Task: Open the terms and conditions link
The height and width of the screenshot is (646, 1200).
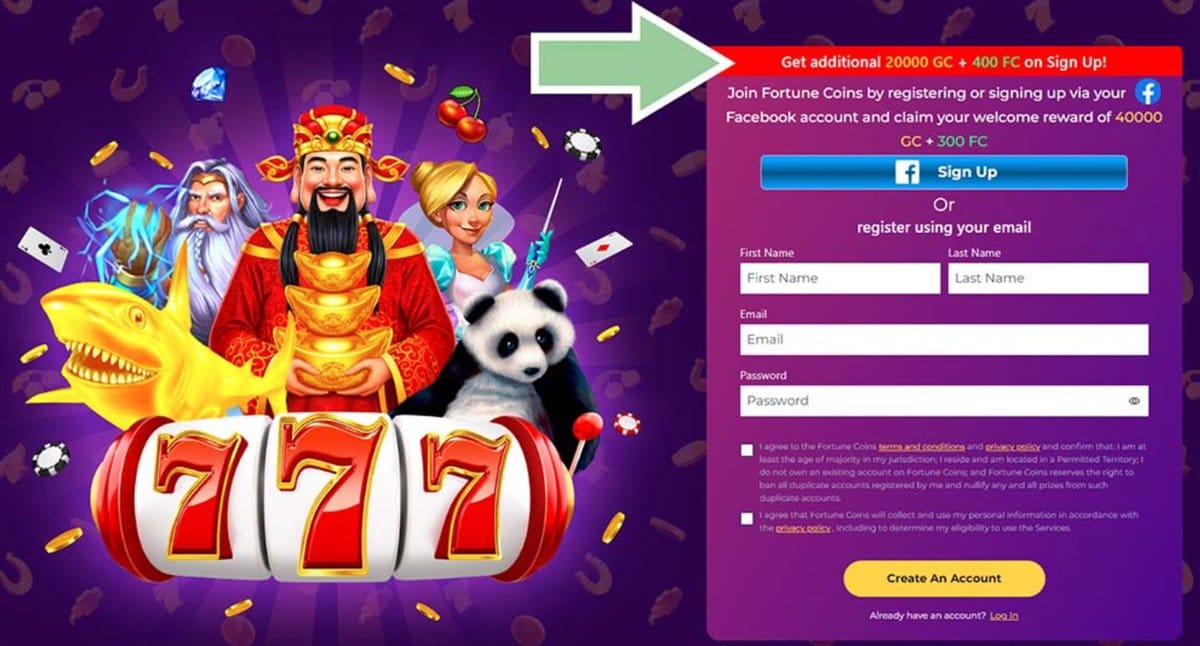Action: point(922,446)
